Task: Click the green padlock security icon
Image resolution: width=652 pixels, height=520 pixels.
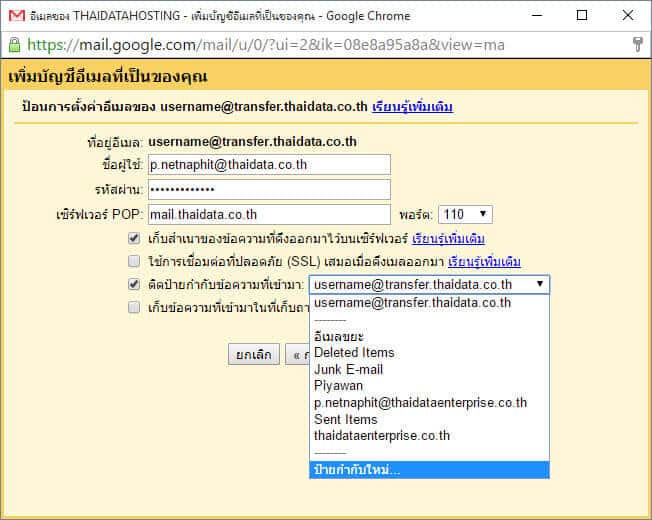Action: pos(14,44)
